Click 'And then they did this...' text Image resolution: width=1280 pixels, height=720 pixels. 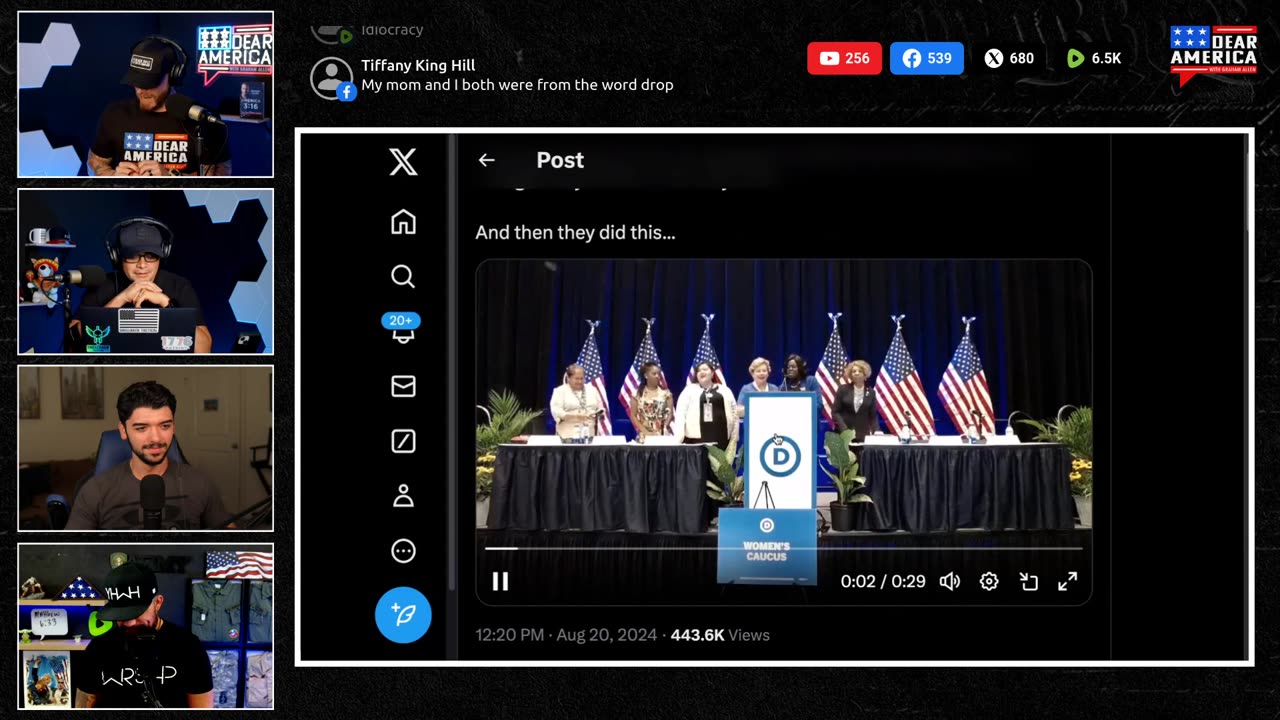575,232
